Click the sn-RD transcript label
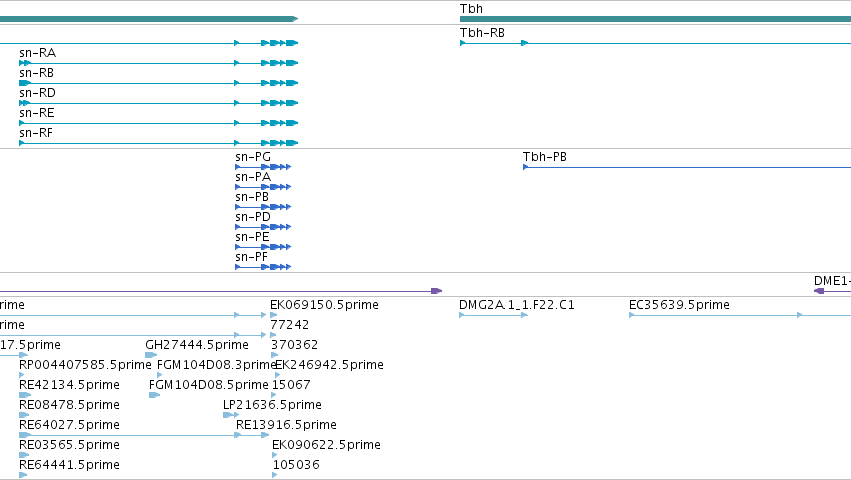This screenshot has width=851, height=480. click(37, 93)
